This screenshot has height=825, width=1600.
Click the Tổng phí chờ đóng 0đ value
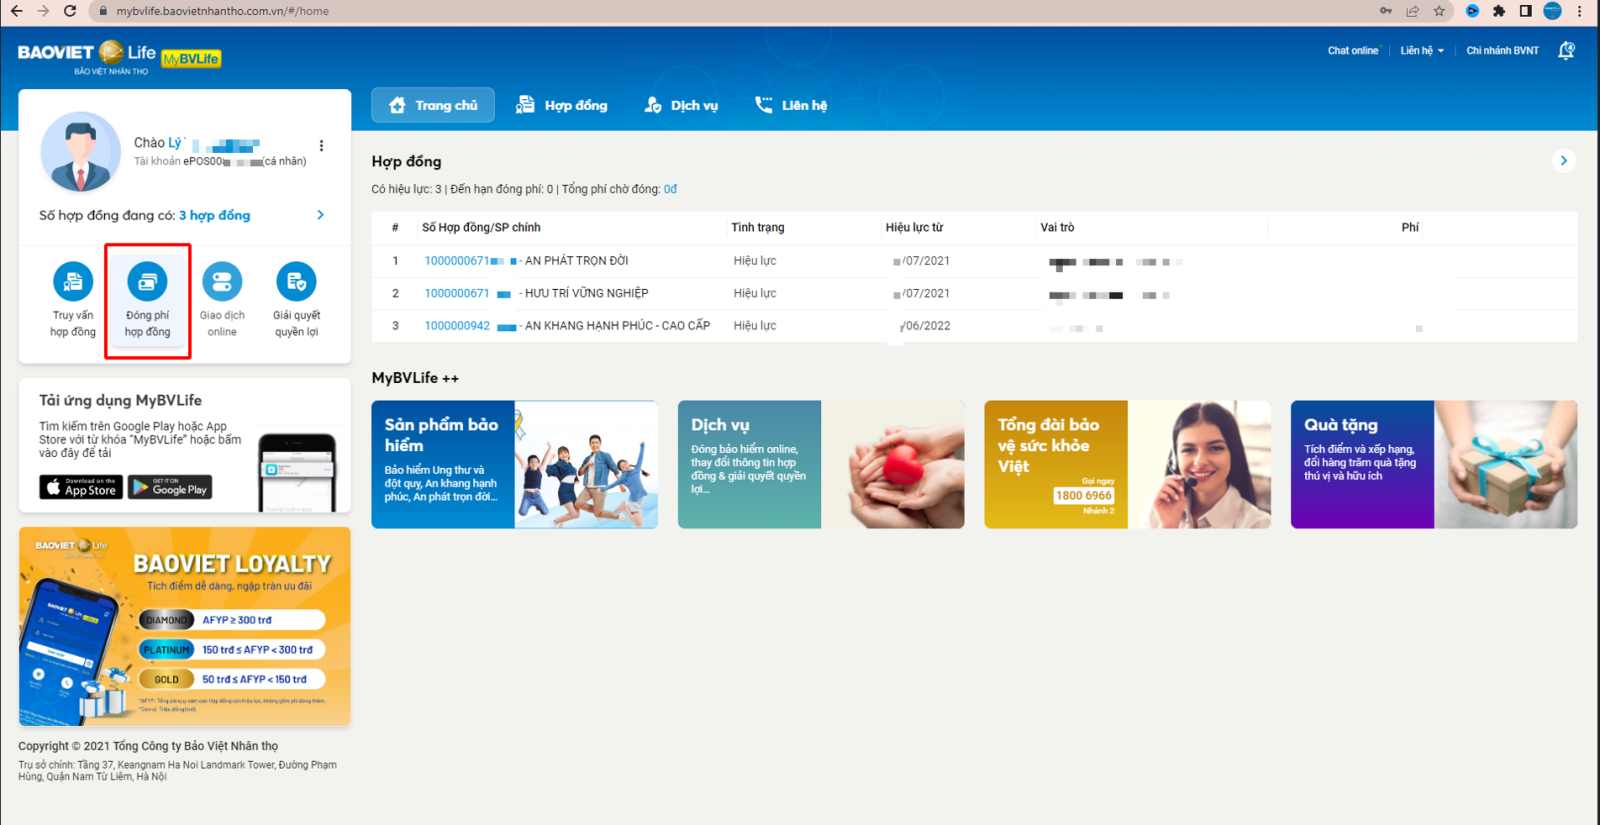(670, 189)
